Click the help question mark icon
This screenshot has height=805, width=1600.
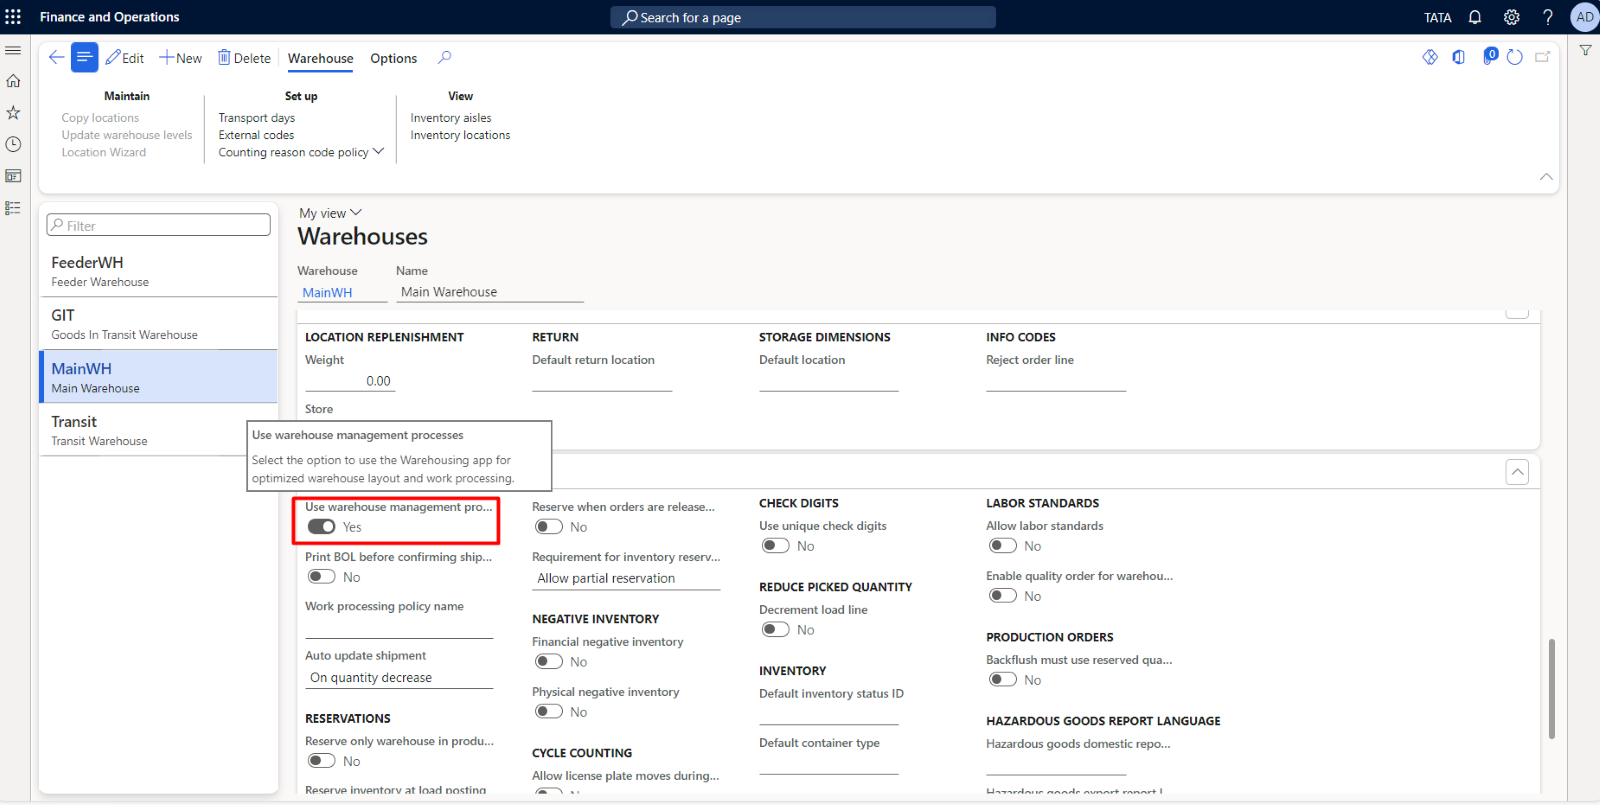coord(1547,17)
